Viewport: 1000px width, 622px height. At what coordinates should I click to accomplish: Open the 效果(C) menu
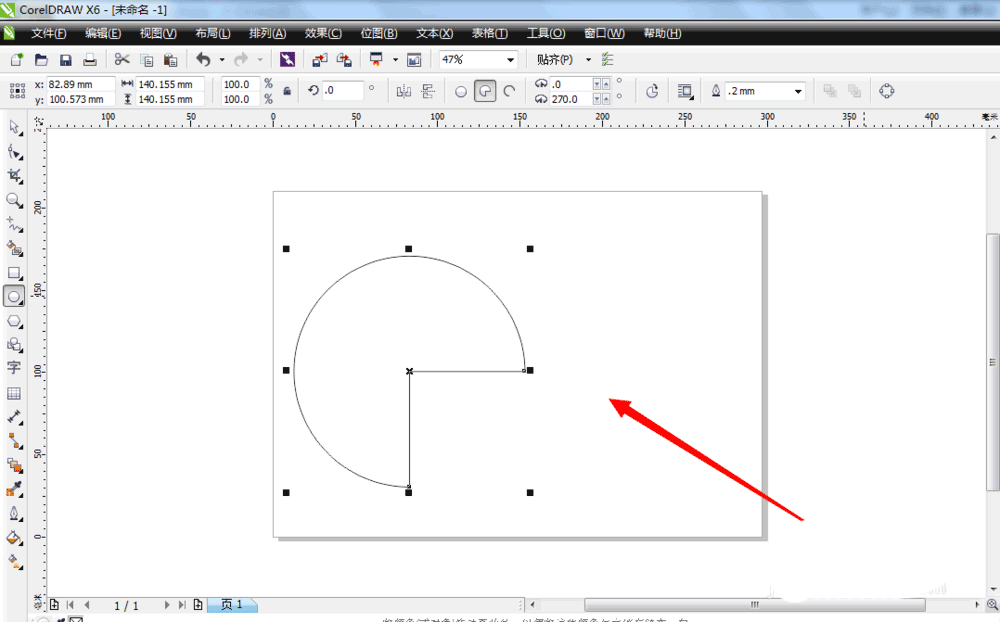pos(323,33)
